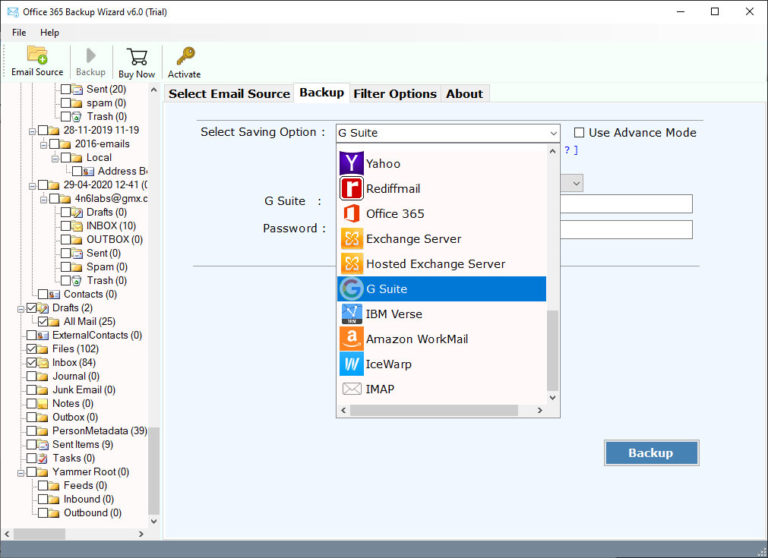Click the dropdown list vertical scrollbar thumb
Screen dimensions: 768x558
(x=552, y=350)
